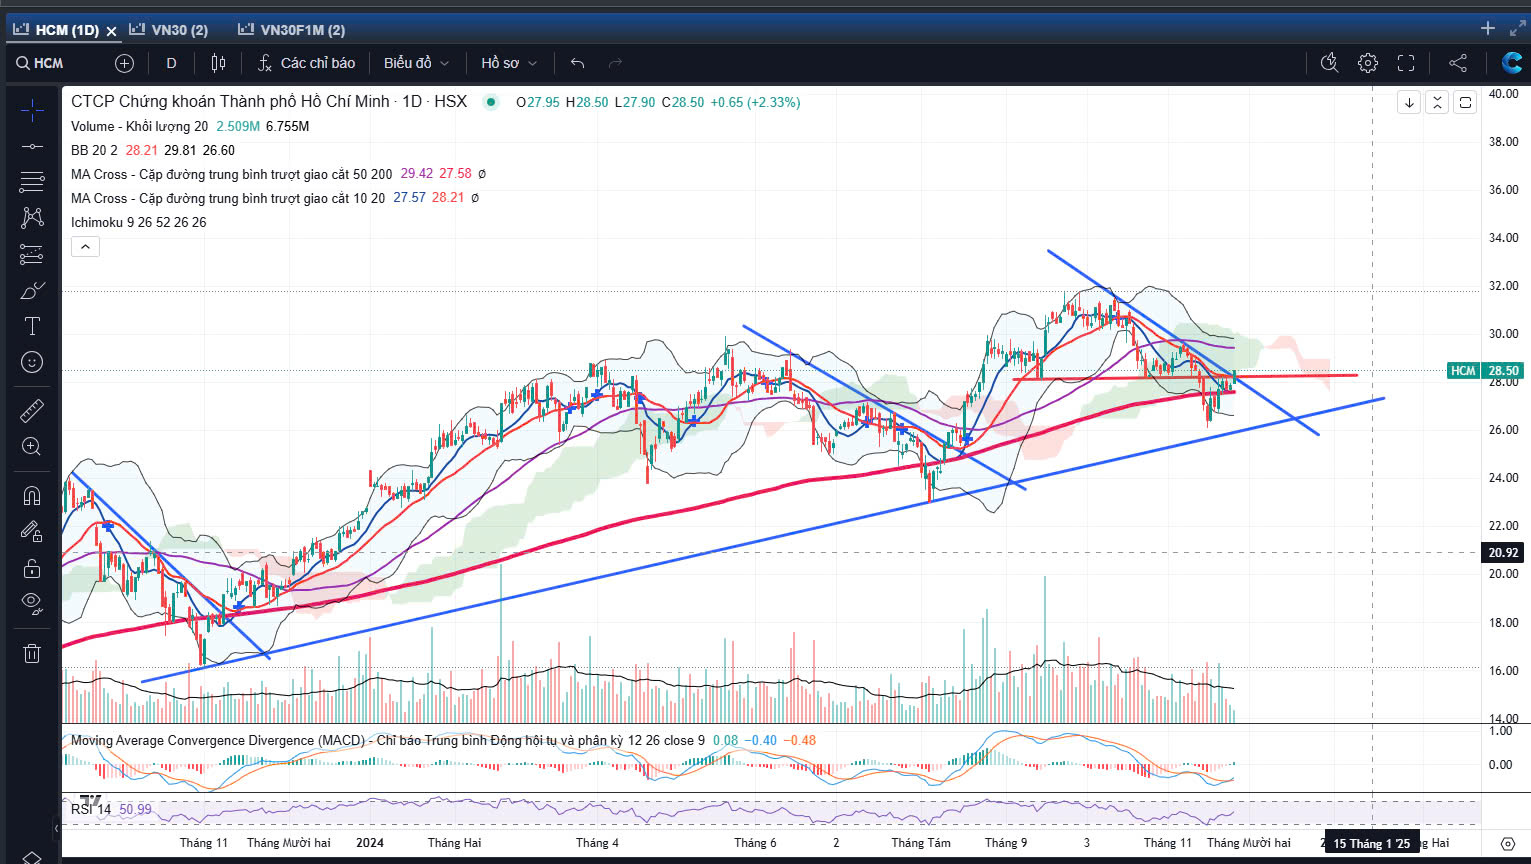The image size is (1531, 864).
Task: Select the Volume indicator legend
Action: tap(139, 126)
